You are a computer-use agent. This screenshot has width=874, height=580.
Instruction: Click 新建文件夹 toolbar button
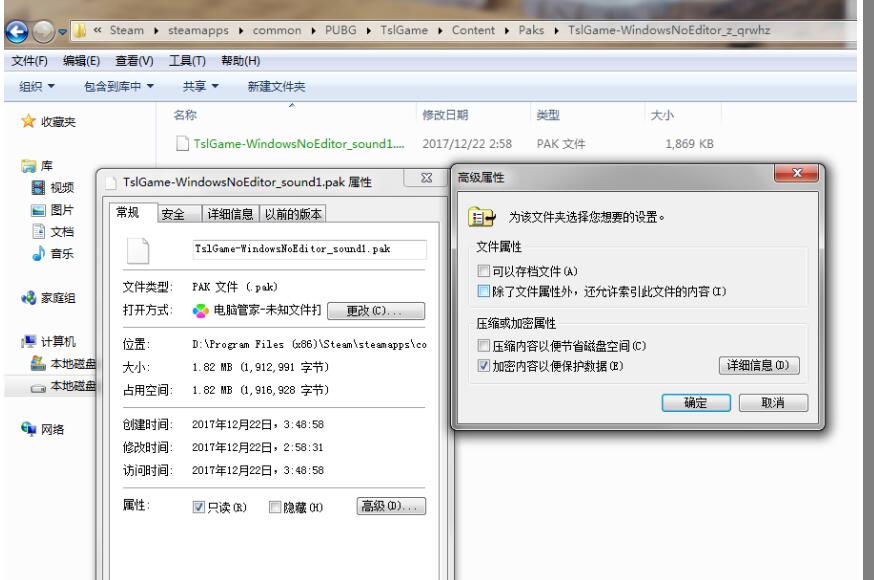(x=276, y=86)
